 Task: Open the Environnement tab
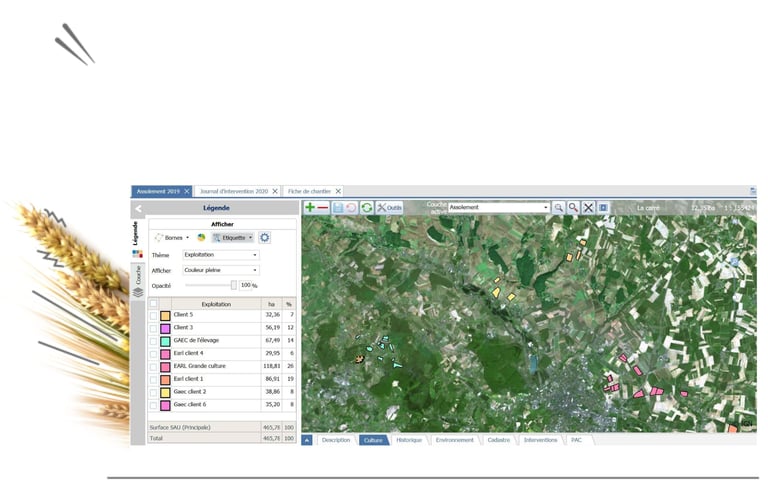(x=455, y=440)
